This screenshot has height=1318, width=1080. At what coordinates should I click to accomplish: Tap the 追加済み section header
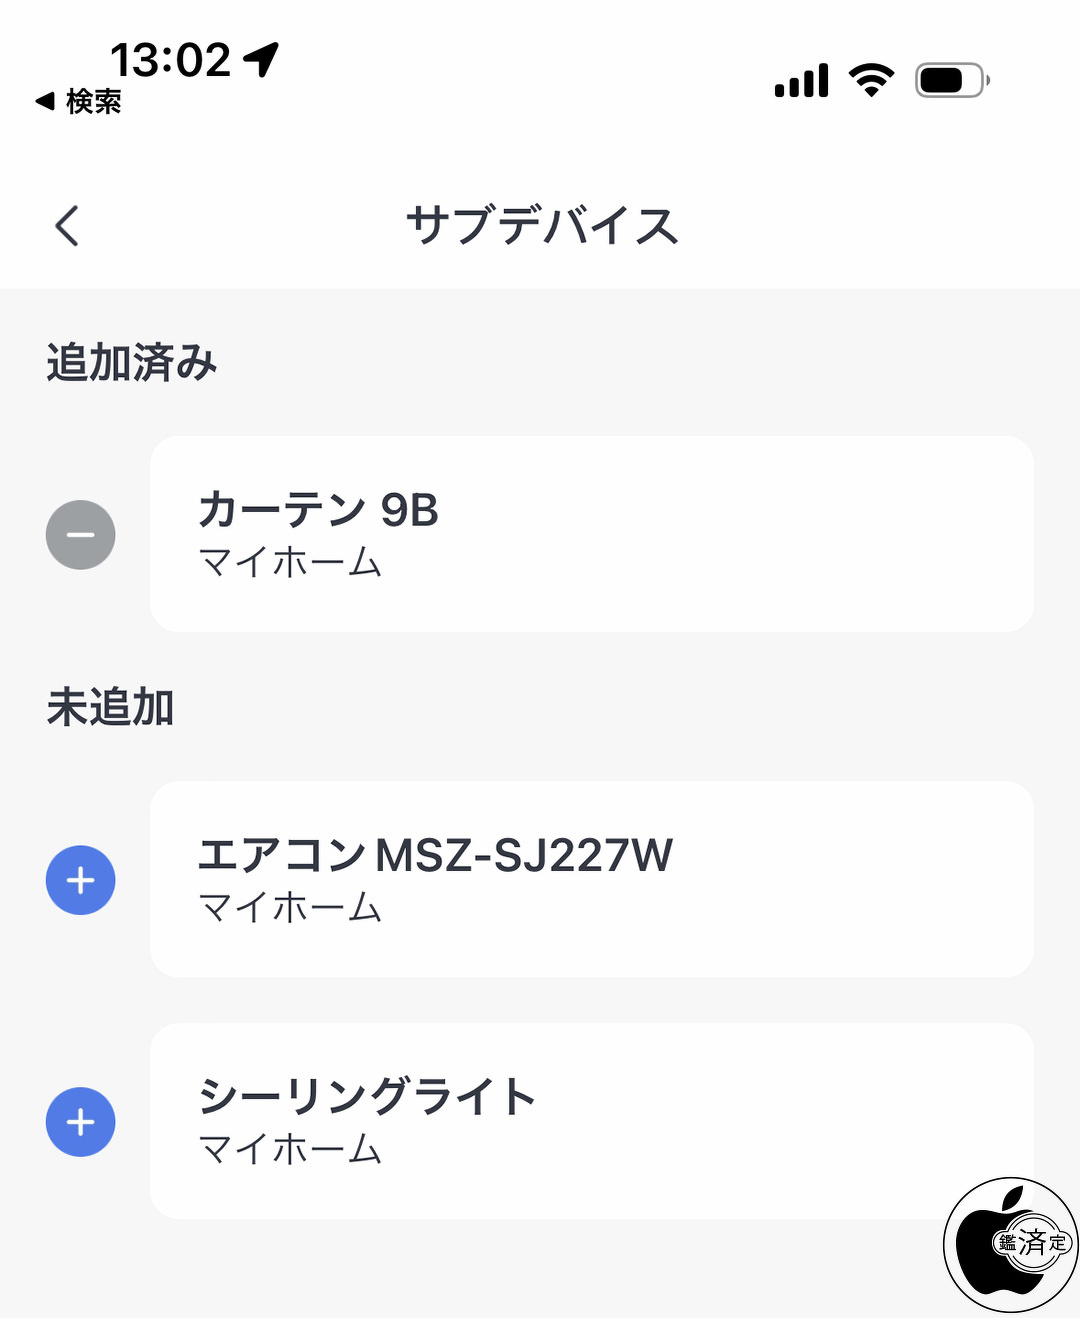click(x=132, y=362)
